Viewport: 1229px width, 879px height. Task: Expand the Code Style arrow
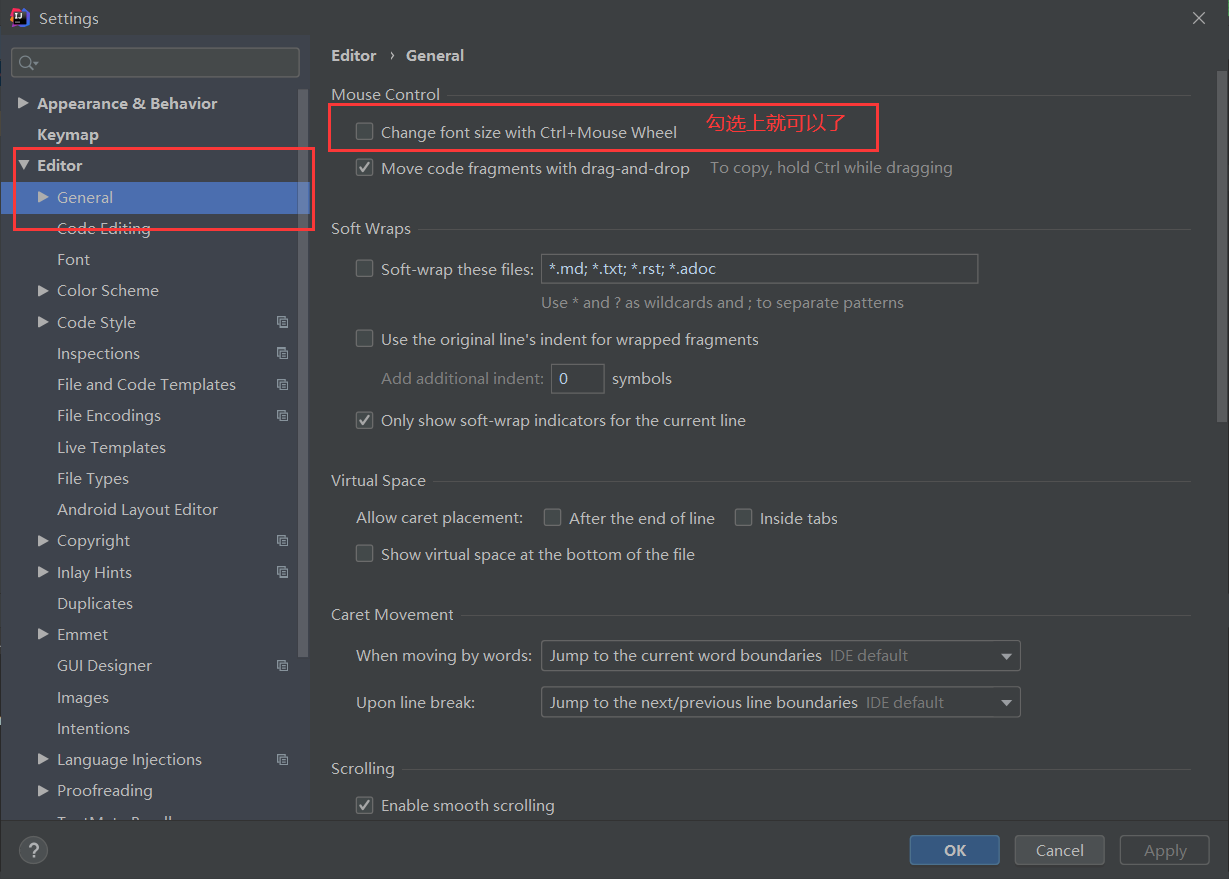tap(43, 322)
